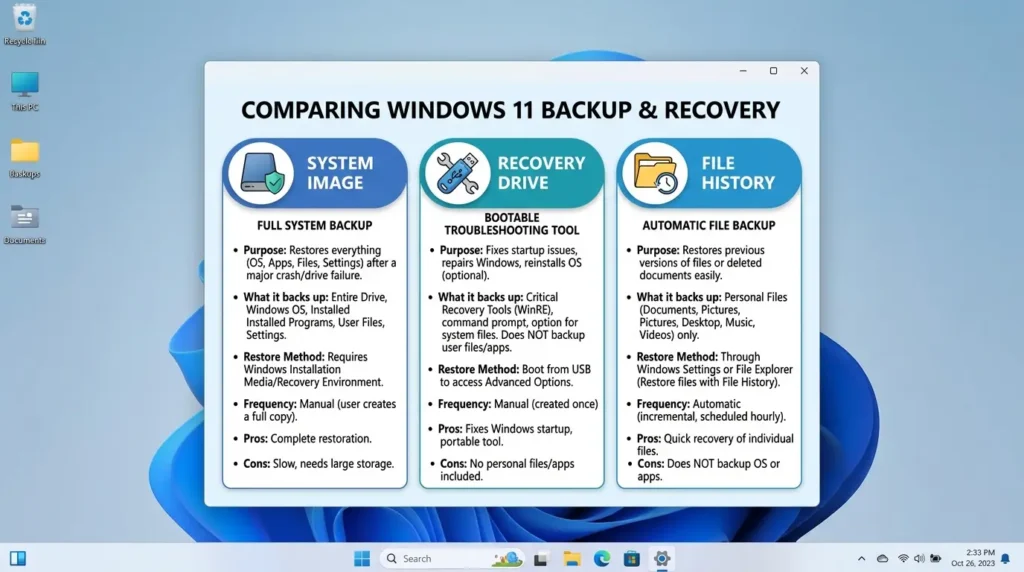Screen dimensions: 1024x572
Task: Open the Windows Start menu
Action: 362,558
